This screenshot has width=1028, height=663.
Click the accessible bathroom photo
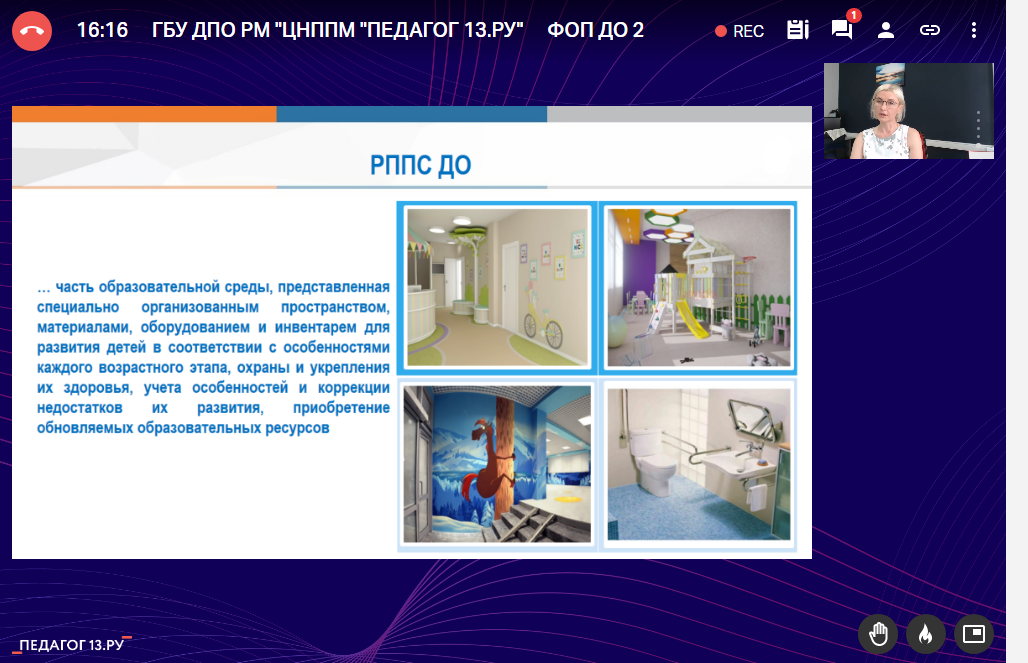698,464
